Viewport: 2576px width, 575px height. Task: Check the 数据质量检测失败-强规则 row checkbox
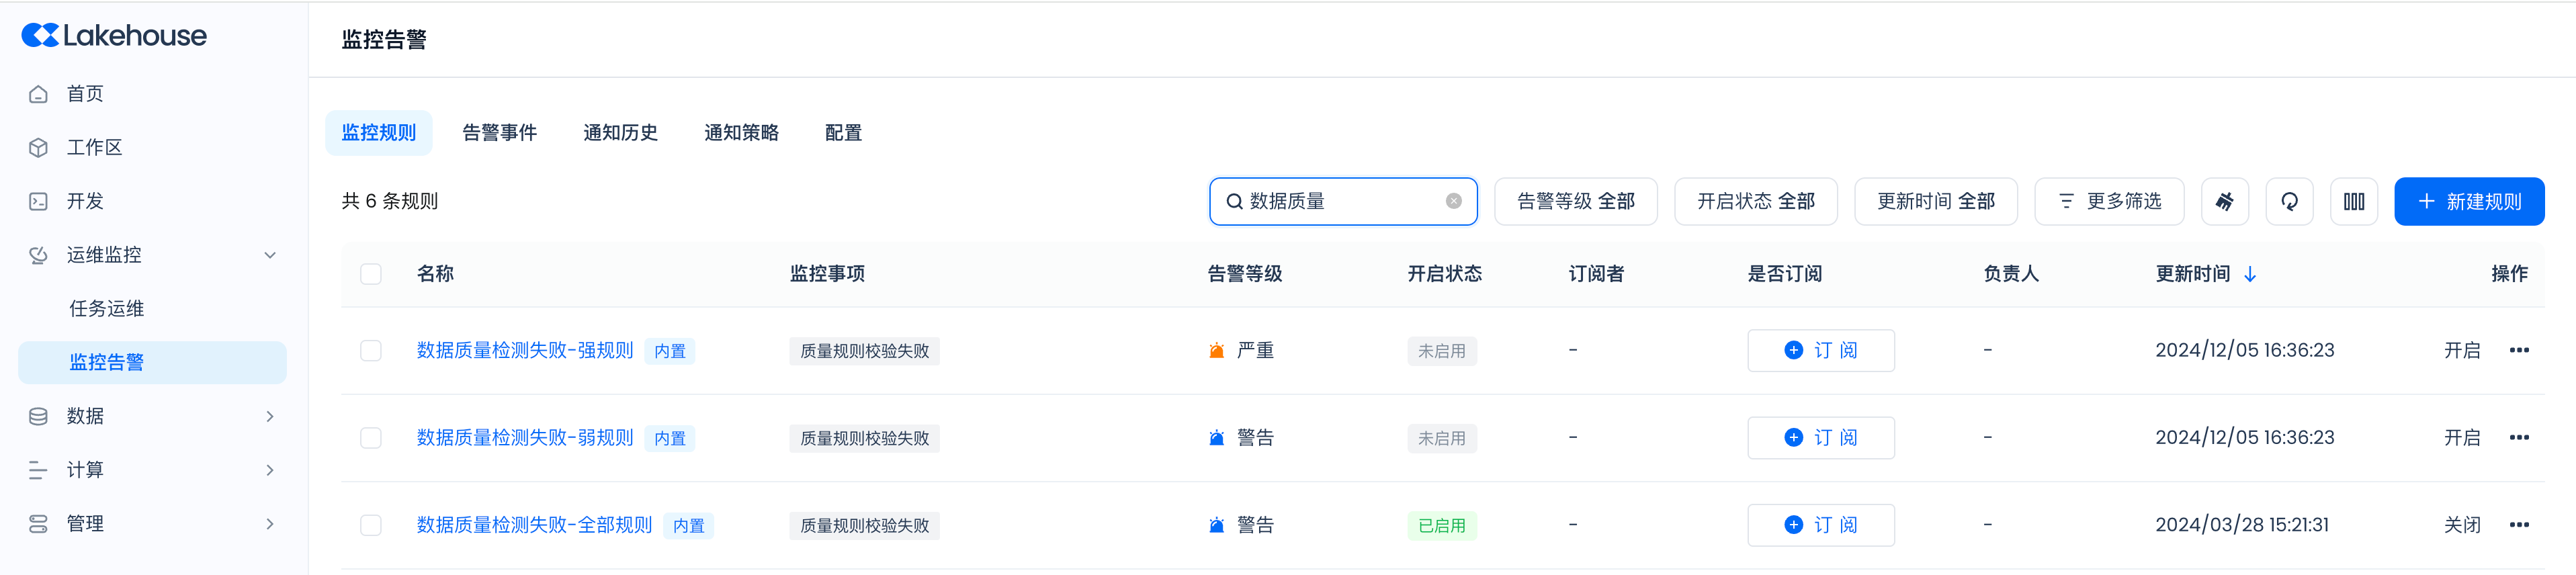pos(371,350)
